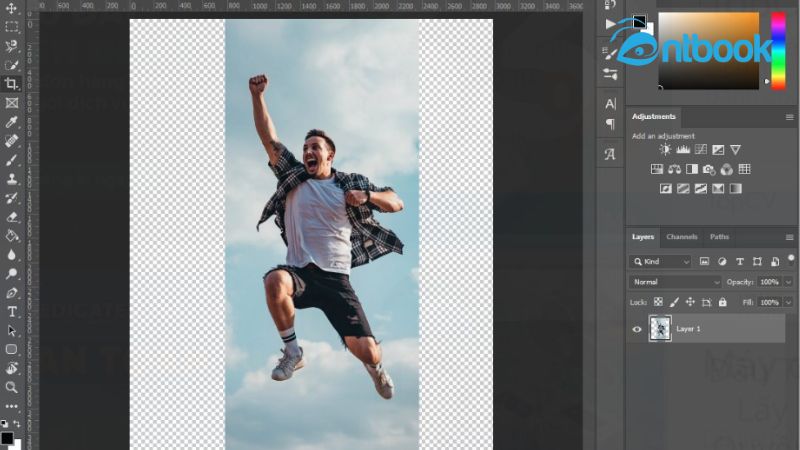Add a Vibrance adjustment

pos(735,149)
